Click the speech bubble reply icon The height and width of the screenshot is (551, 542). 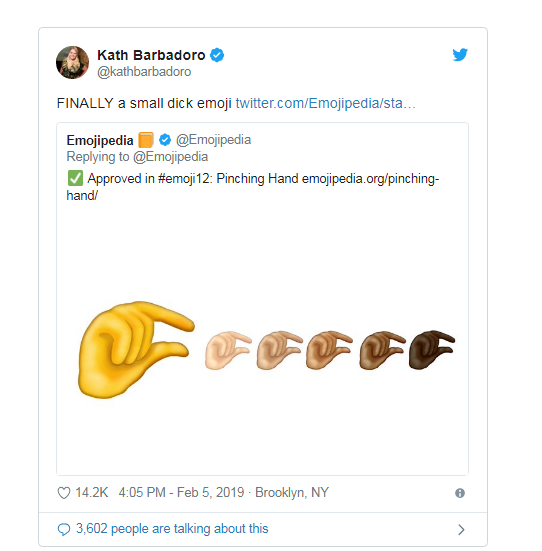[64, 529]
